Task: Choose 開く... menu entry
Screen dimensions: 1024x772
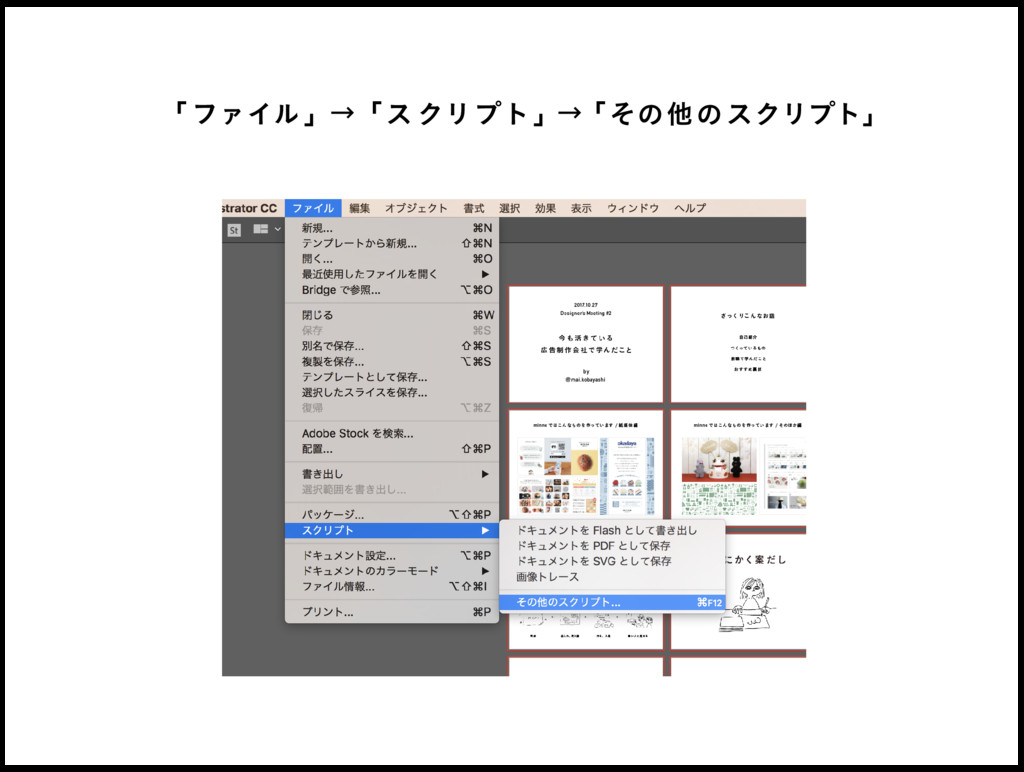Action: pyautogui.click(x=392, y=259)
